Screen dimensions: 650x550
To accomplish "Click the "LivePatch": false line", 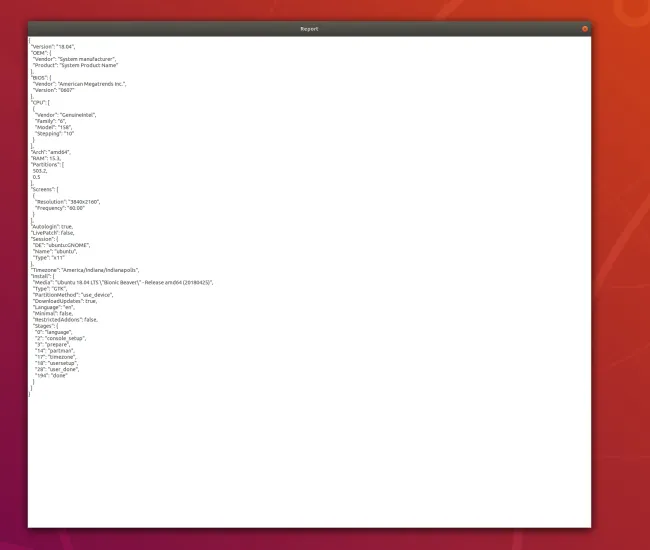I will [x=53, y=233].
